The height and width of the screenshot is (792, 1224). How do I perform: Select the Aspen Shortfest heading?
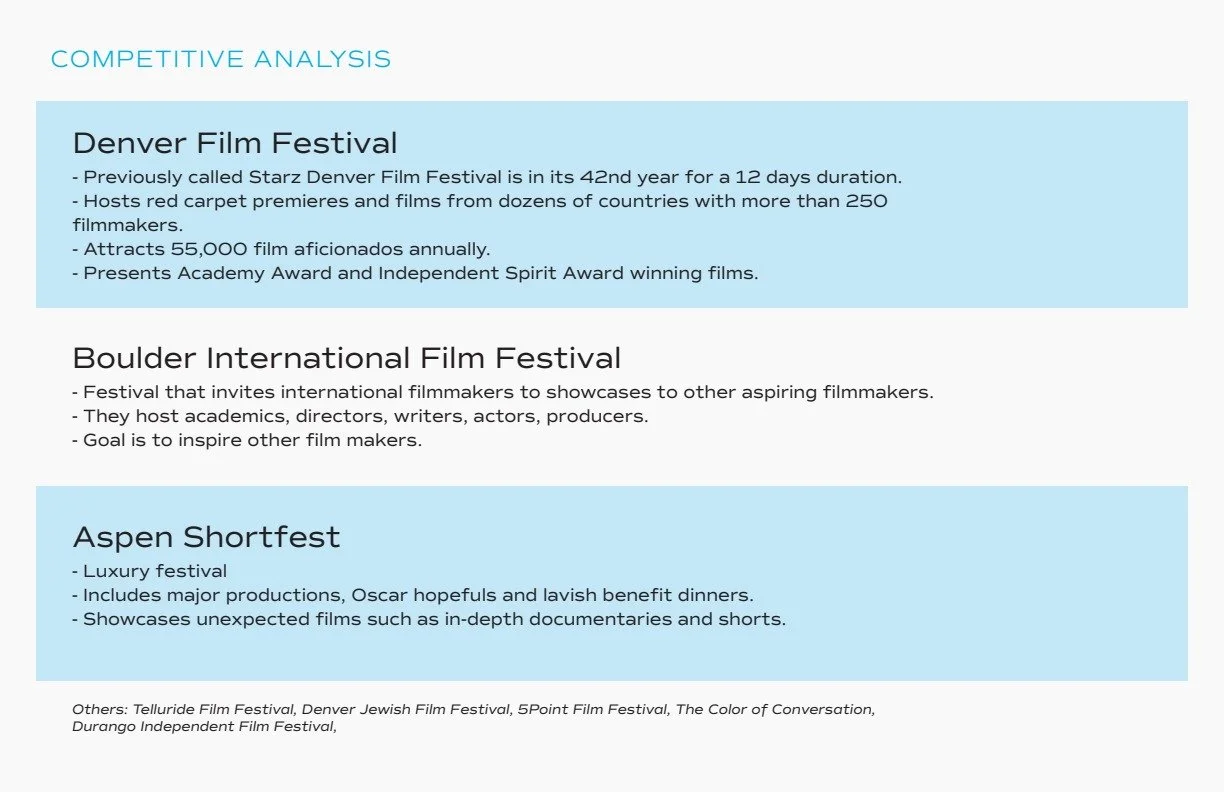[x=206, y=537]
